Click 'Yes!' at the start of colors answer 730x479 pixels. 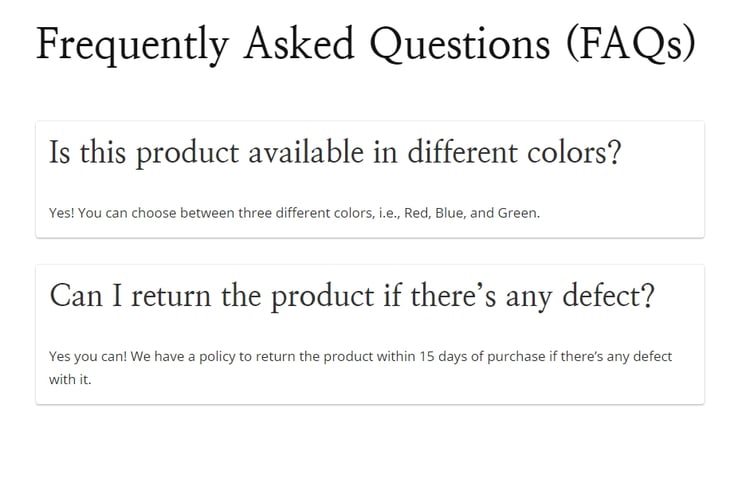pyautogui.click(x=61, y=213)
